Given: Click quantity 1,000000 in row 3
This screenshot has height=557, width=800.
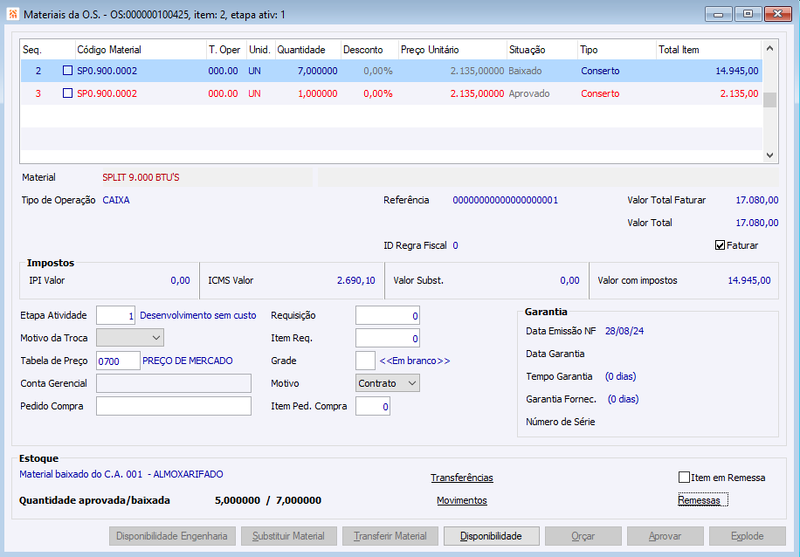Looking at the screenshot, I should click(x=317, y=93).
